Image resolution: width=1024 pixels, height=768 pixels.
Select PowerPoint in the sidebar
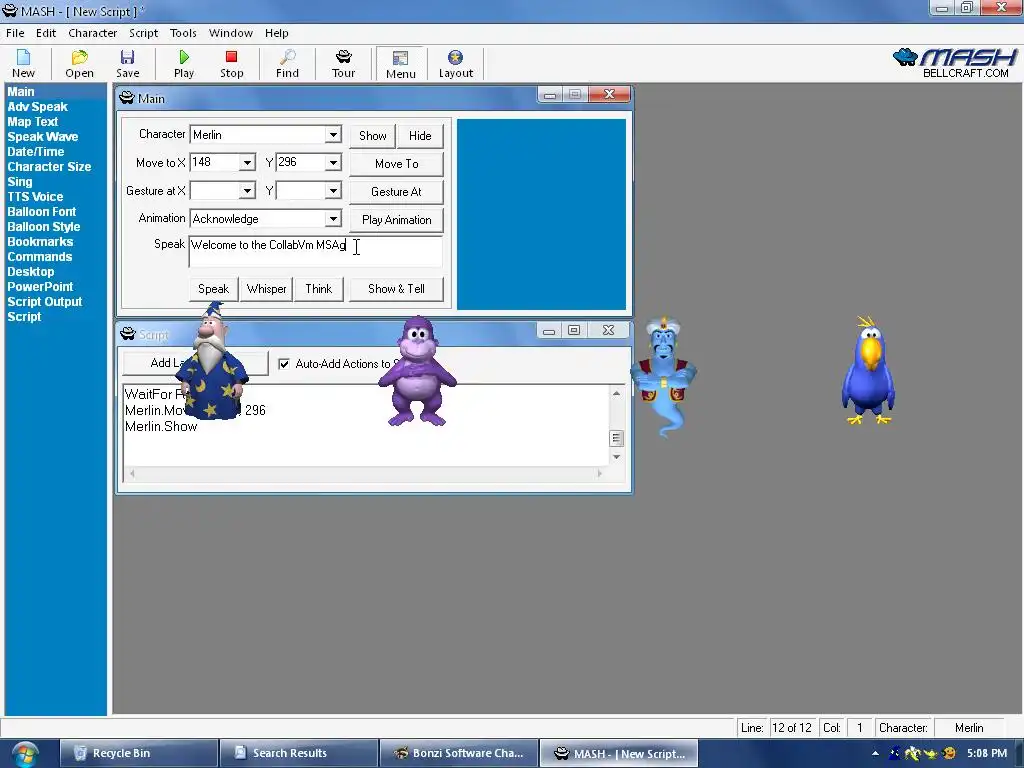click(40, 287)
